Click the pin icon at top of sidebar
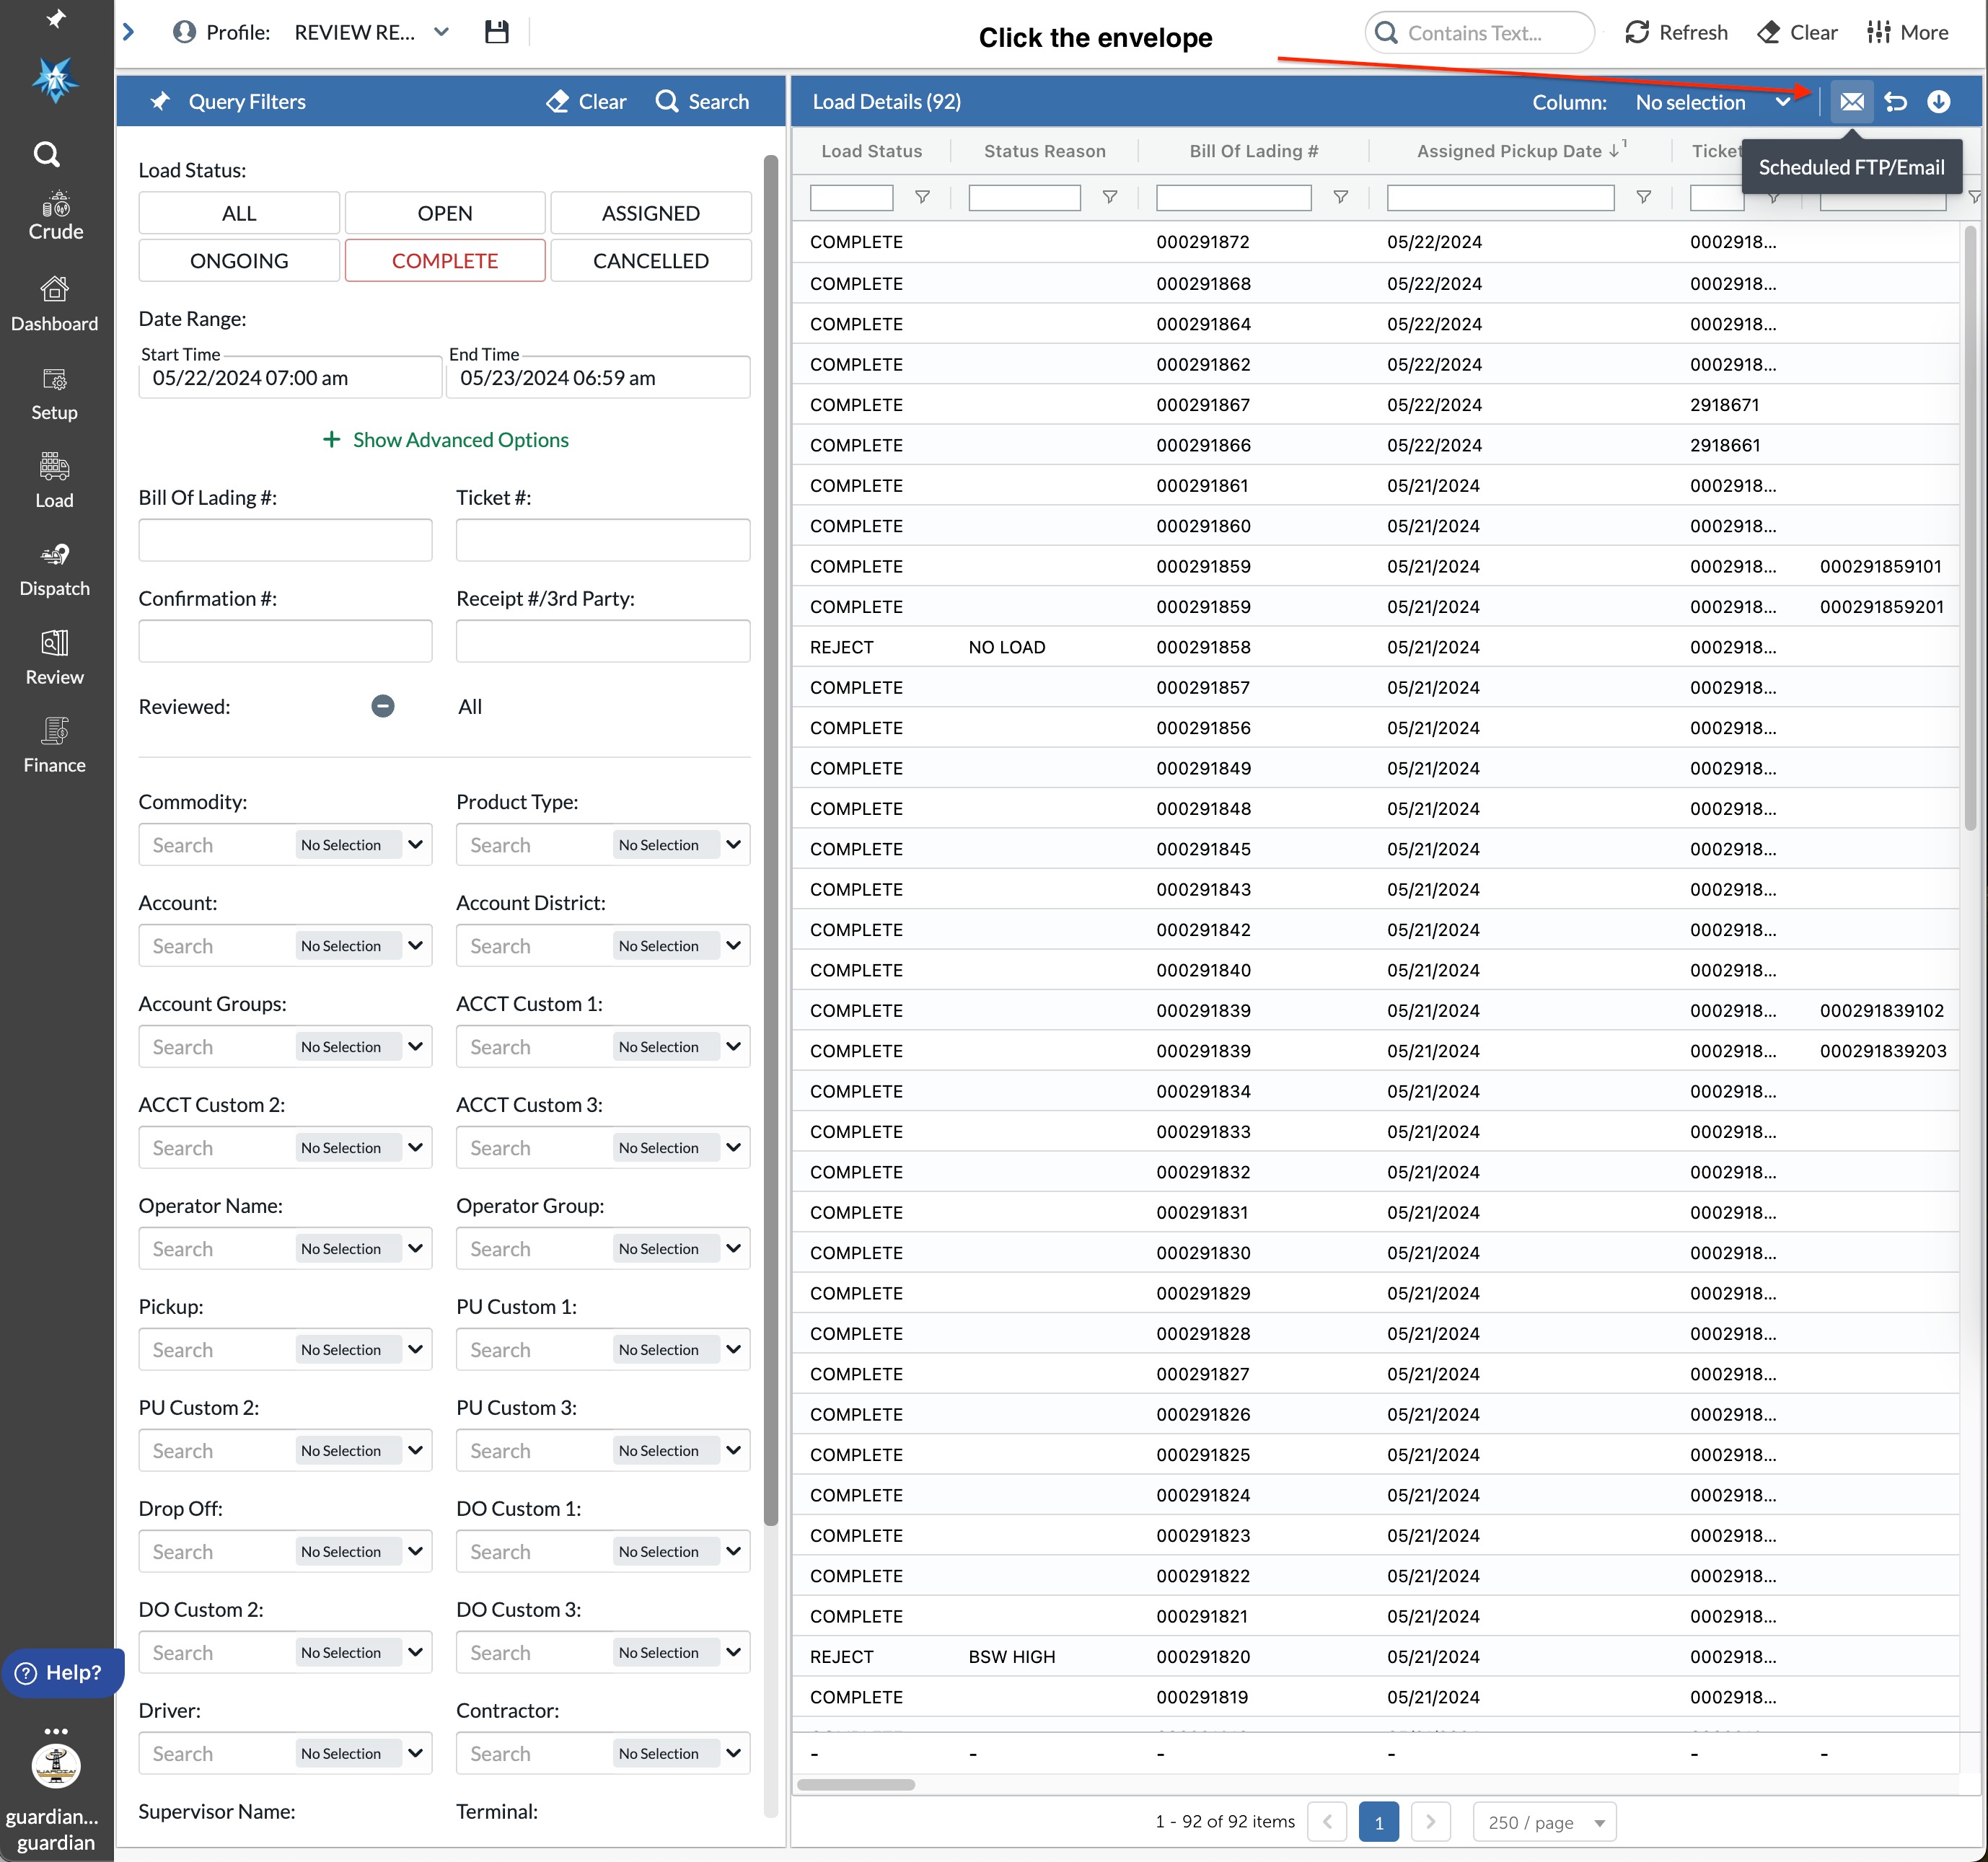This screenshot has width=1988, height=1862. click(56, 19)
